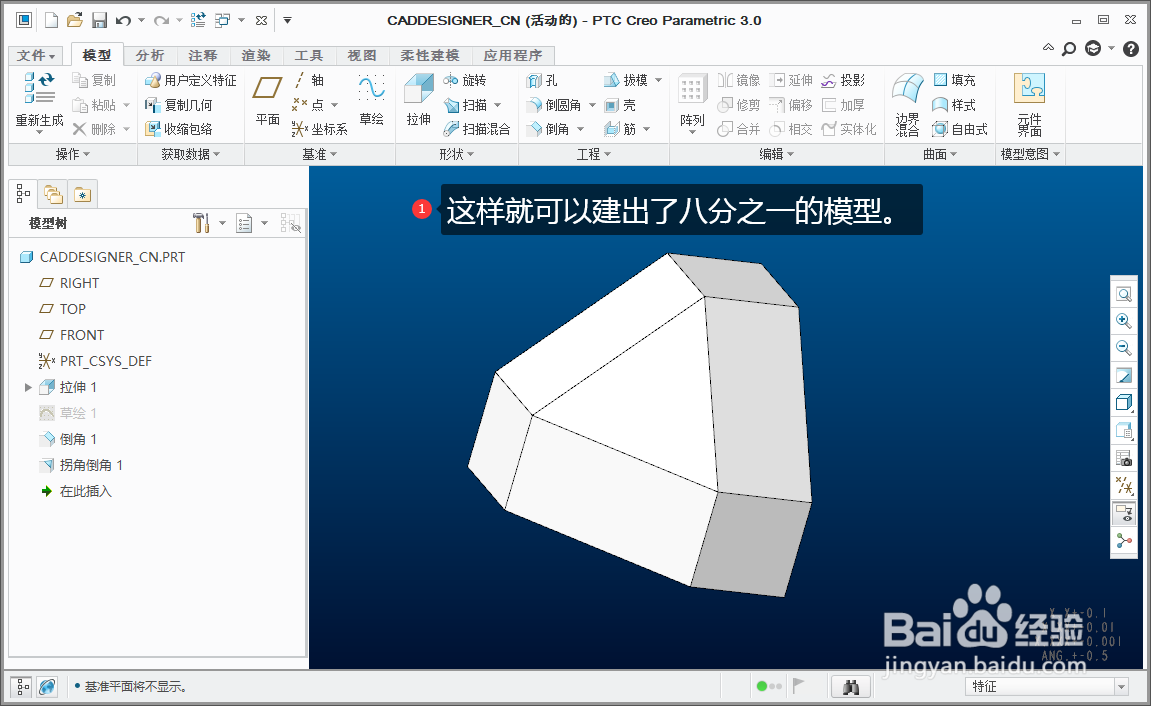Select the Freestyle (自由式) tool
1151x706 pixels.
(959, 129)
